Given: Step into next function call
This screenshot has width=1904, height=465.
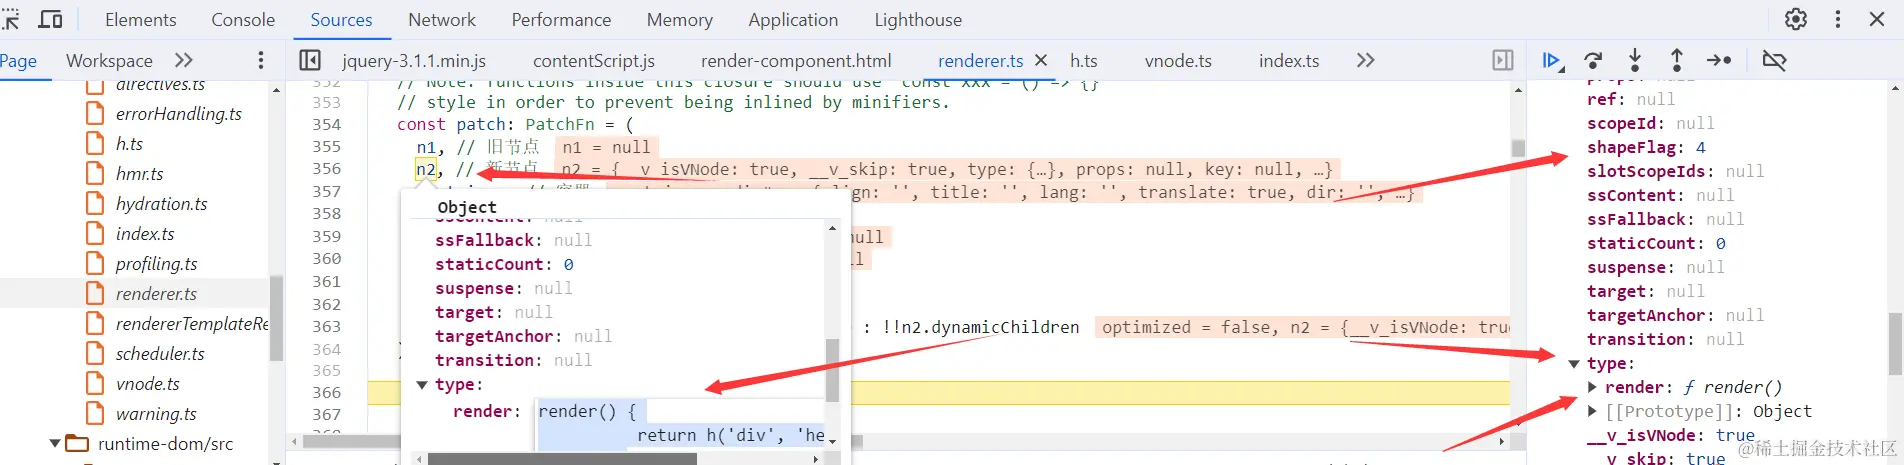Looking at the screenshot, I should pos(1635,60).
